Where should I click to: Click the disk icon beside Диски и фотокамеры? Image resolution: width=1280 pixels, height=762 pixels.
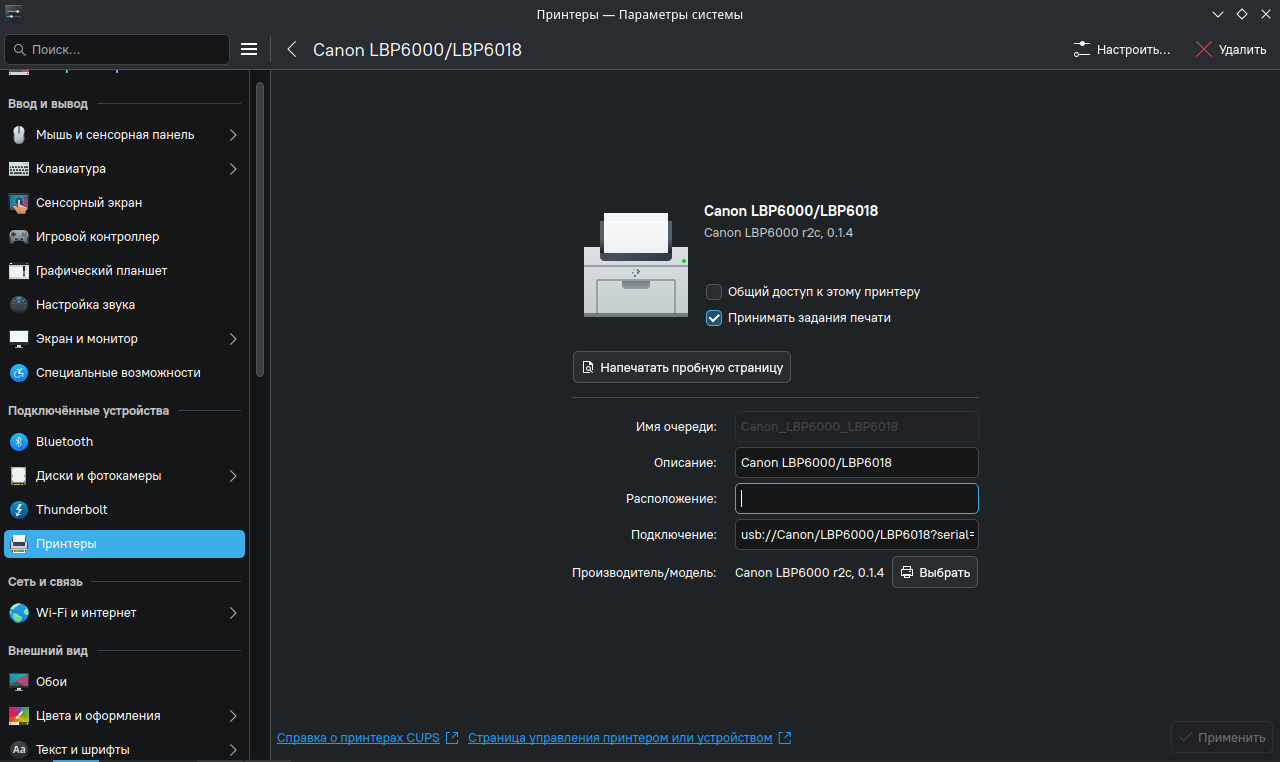click(18, 476)
